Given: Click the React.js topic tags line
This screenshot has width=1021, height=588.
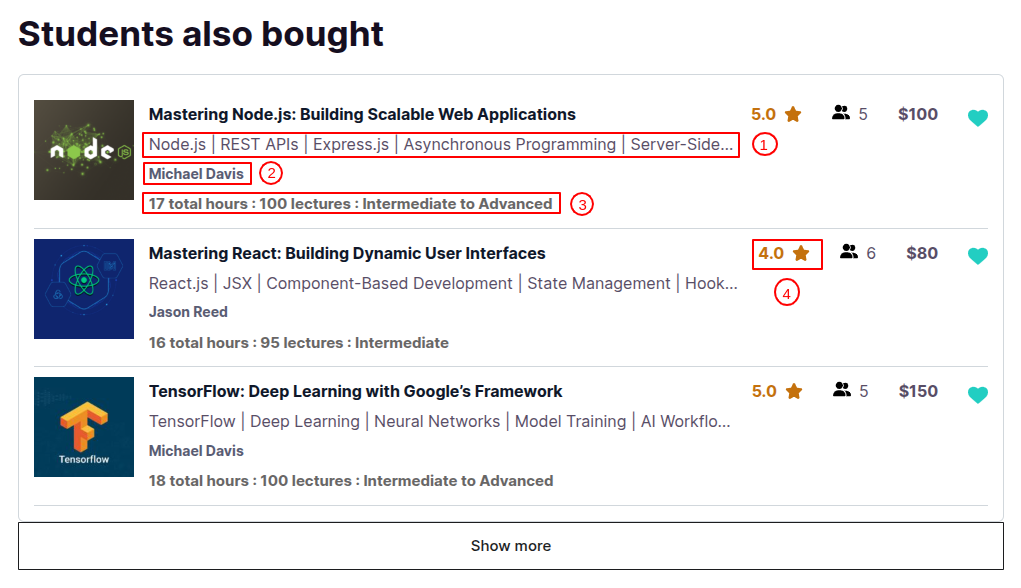Looking at the screenshot, I should click(x=443, y=283).
